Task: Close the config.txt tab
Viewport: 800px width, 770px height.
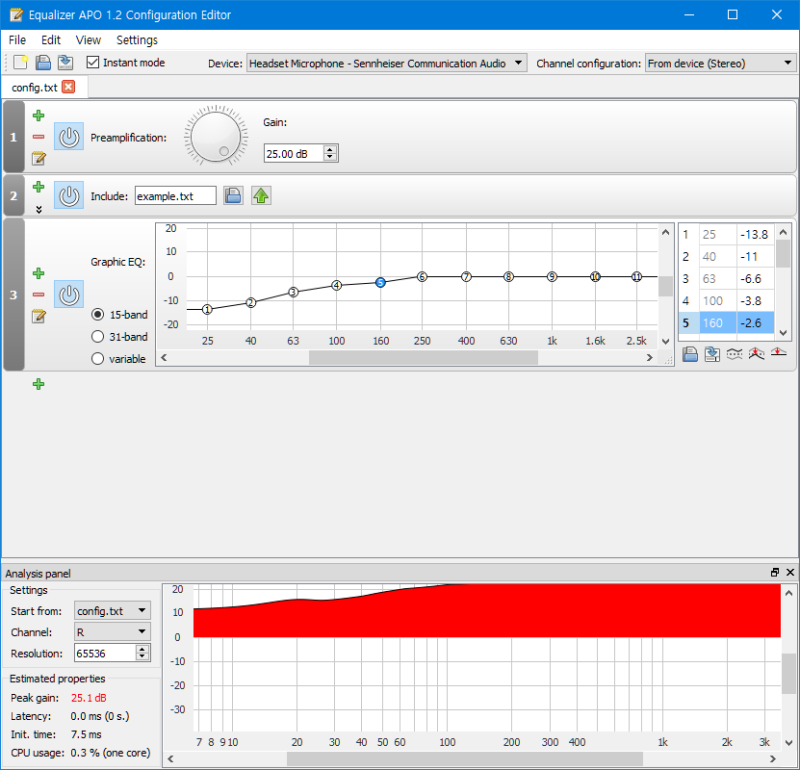Action: [68, 87]
